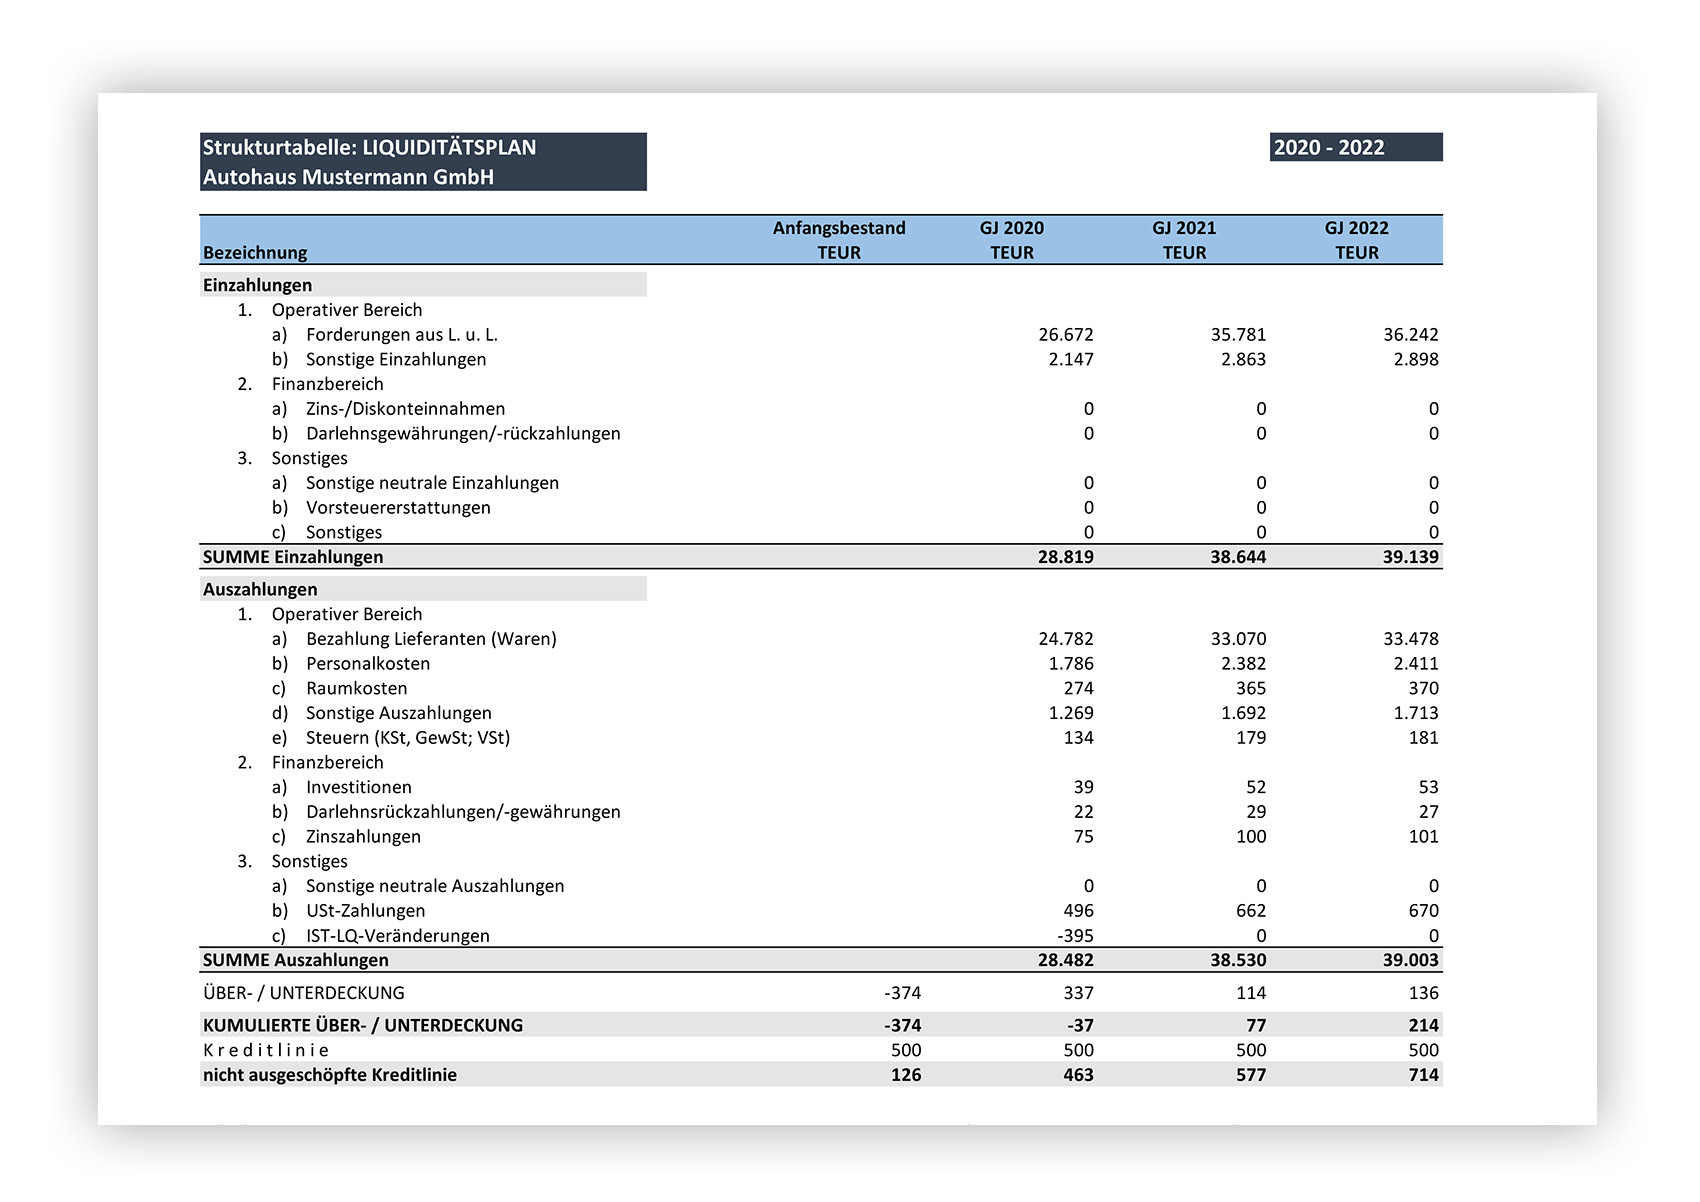This screenshot has height=1202, width=1700.
Task: Select the "Kreditlinie" row label
Action: click(x=266, y=1050)
